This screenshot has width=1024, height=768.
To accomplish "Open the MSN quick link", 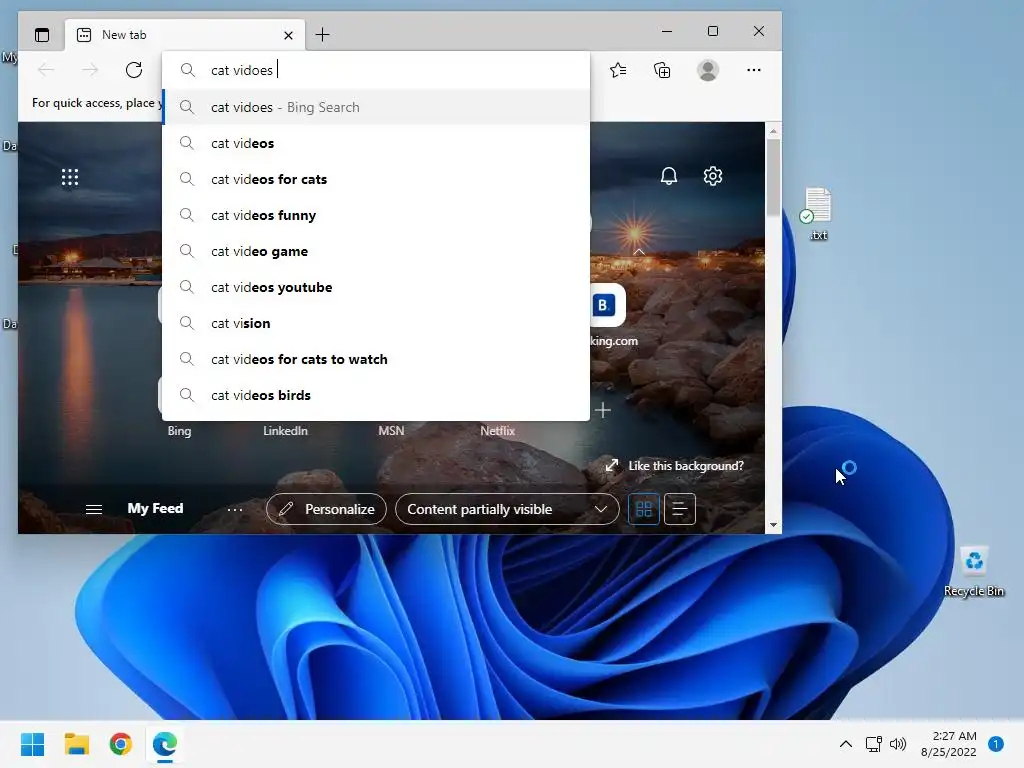I will coord(391,431).
